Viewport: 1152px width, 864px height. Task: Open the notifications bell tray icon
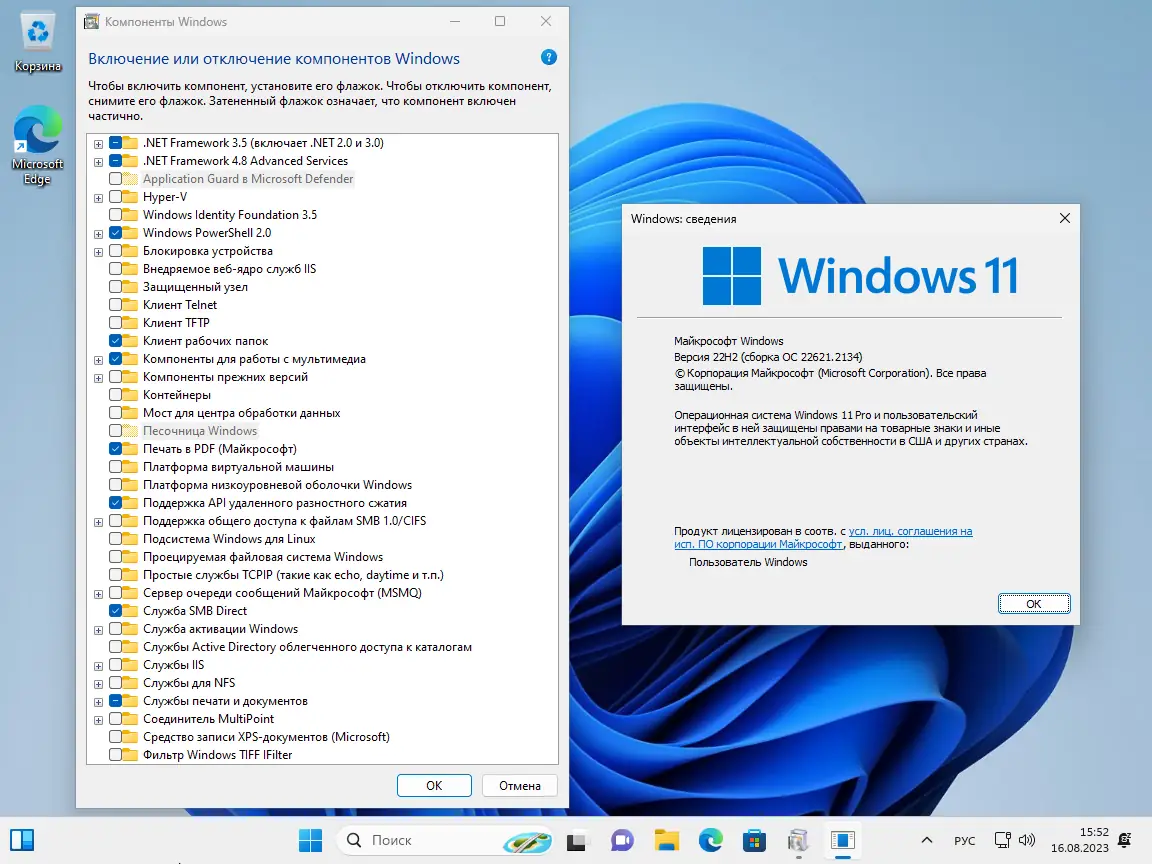1124,840
